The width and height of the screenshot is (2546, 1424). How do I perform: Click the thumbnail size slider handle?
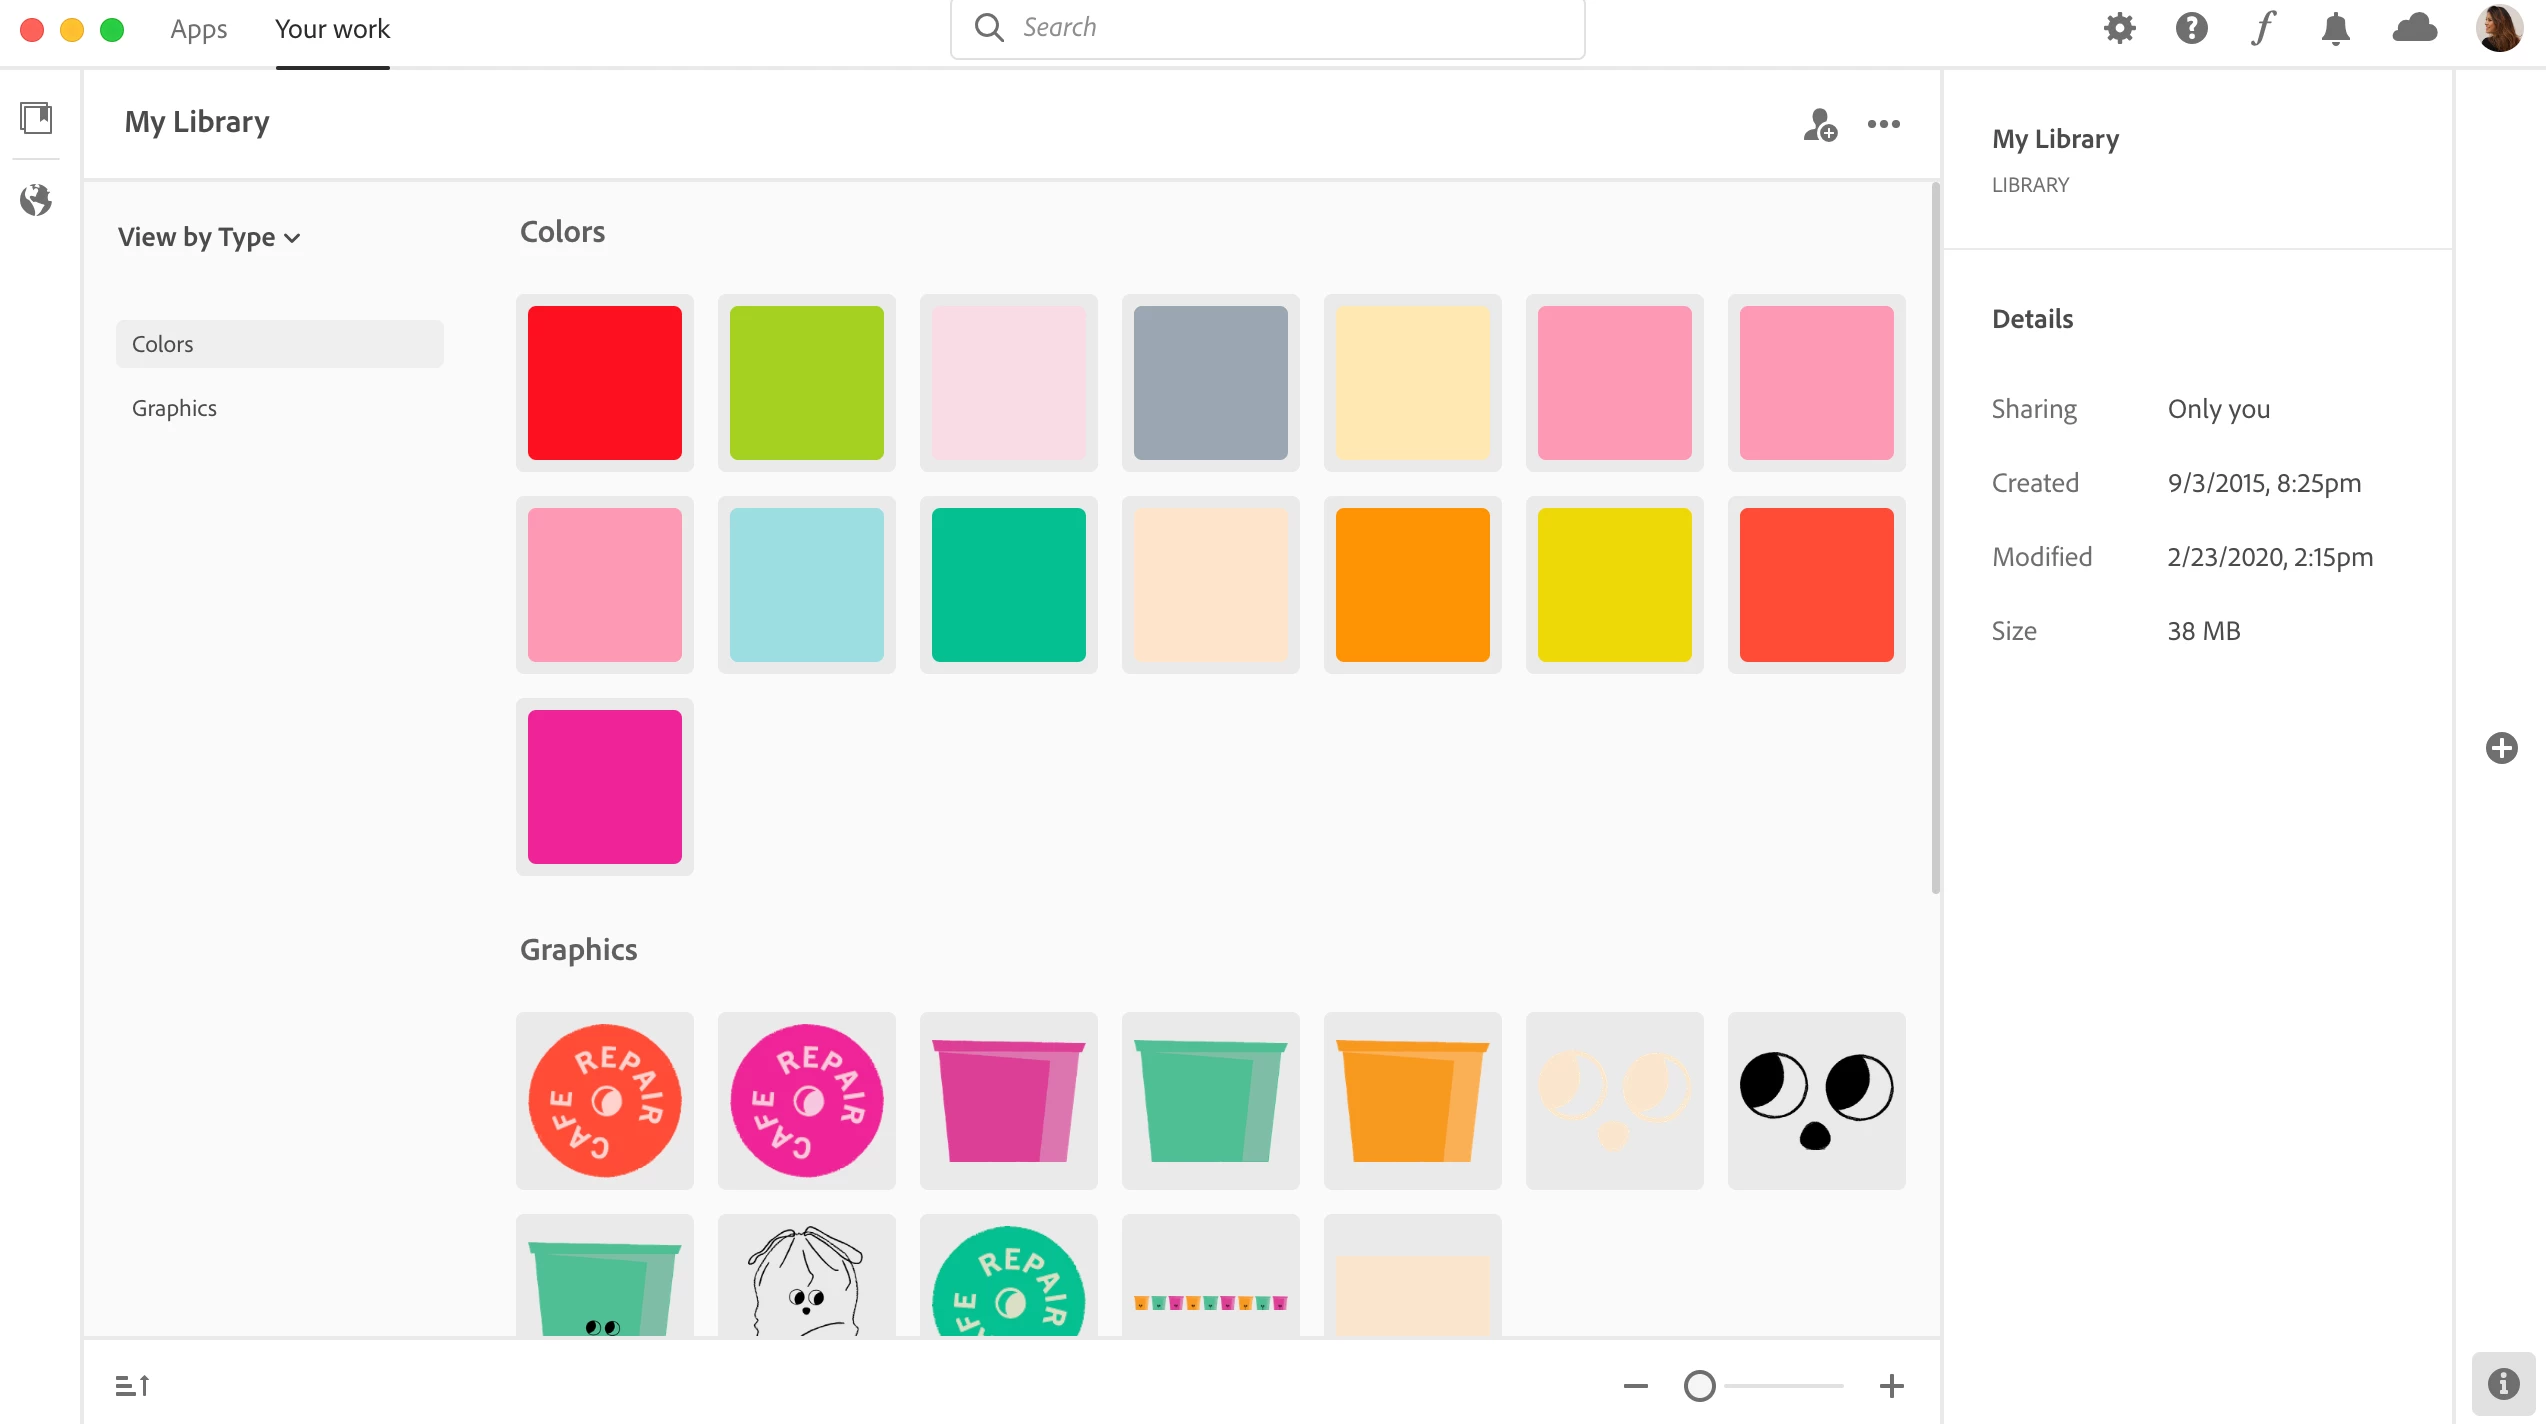coord(1699,1386)
